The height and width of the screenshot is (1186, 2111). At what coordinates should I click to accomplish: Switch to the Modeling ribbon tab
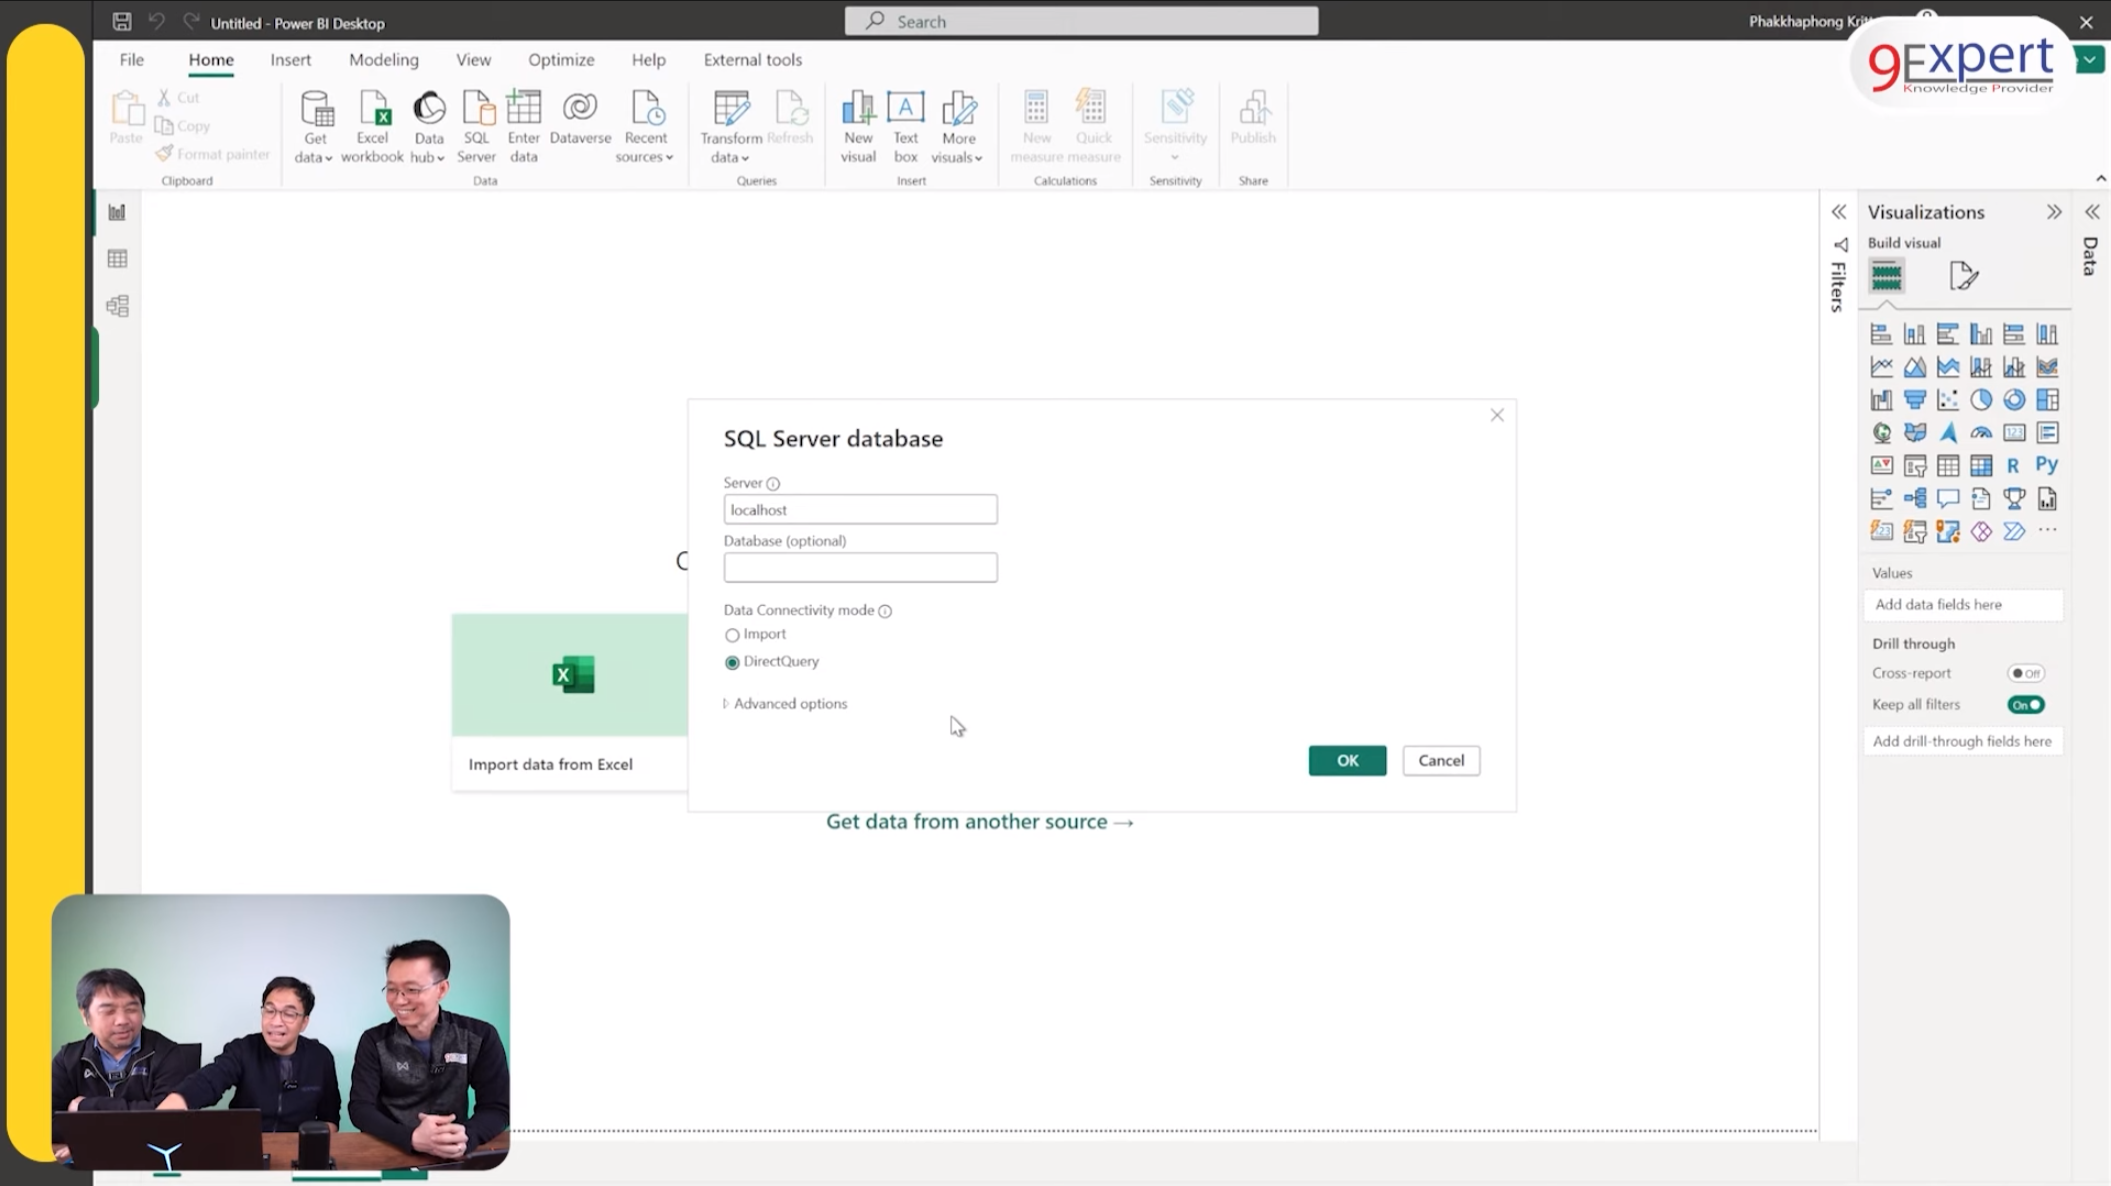pos(383,60)
